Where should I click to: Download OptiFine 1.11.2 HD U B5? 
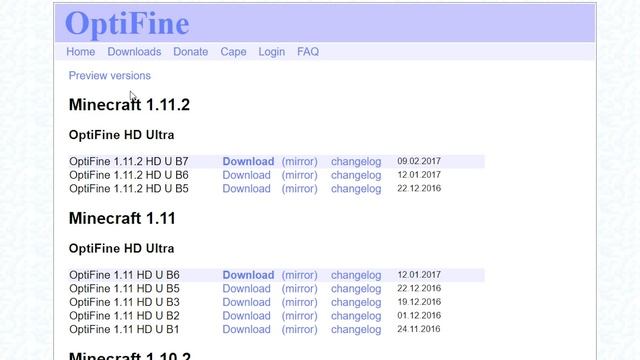[247, 189]
